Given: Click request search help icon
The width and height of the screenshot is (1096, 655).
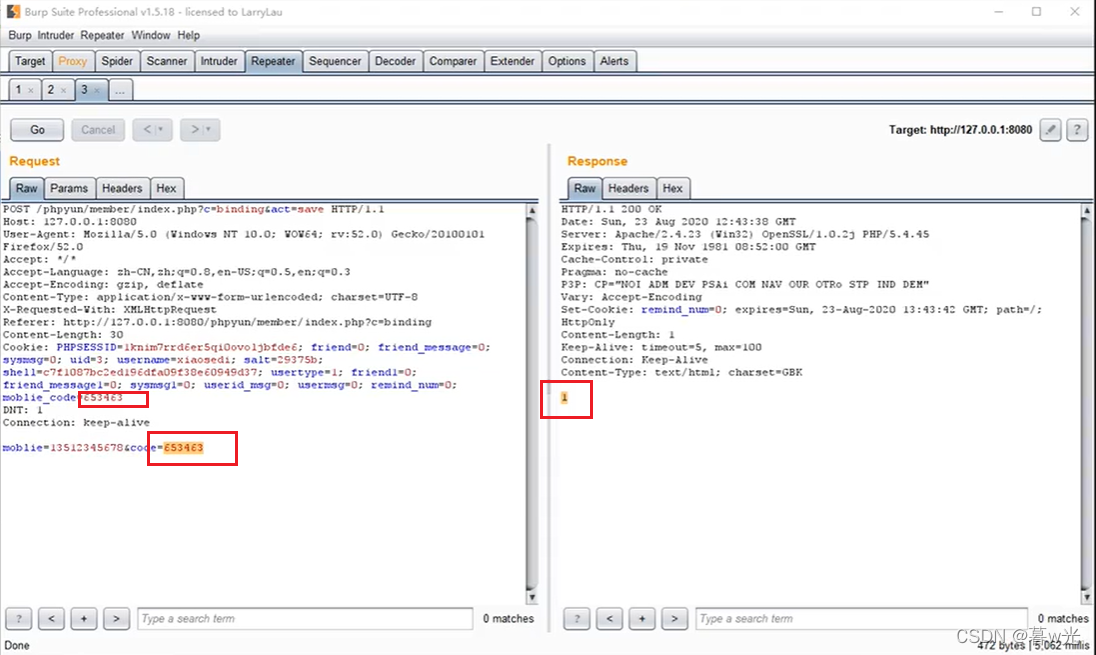Looking at the screenshot, I should 19,619.
